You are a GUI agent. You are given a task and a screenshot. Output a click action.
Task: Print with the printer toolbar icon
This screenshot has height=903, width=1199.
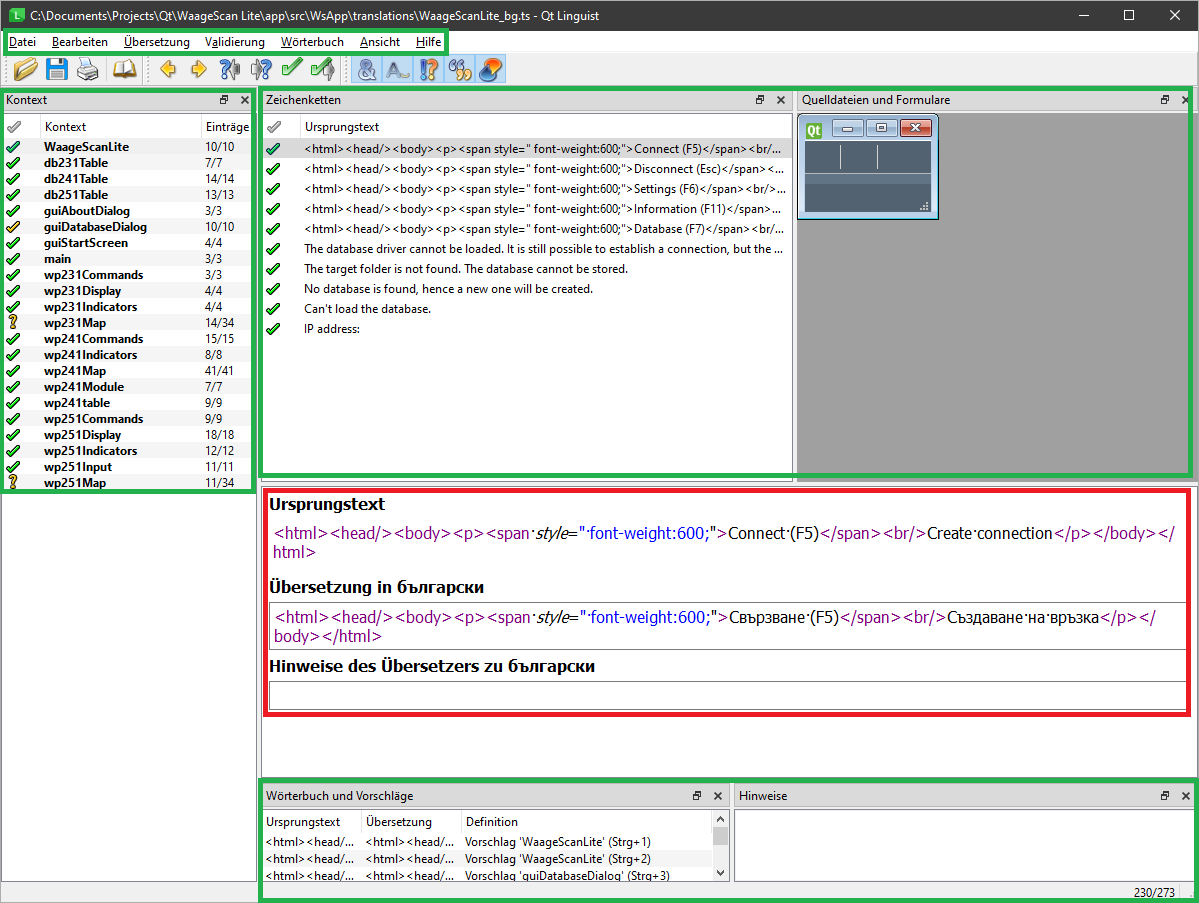tap(88, 70)
